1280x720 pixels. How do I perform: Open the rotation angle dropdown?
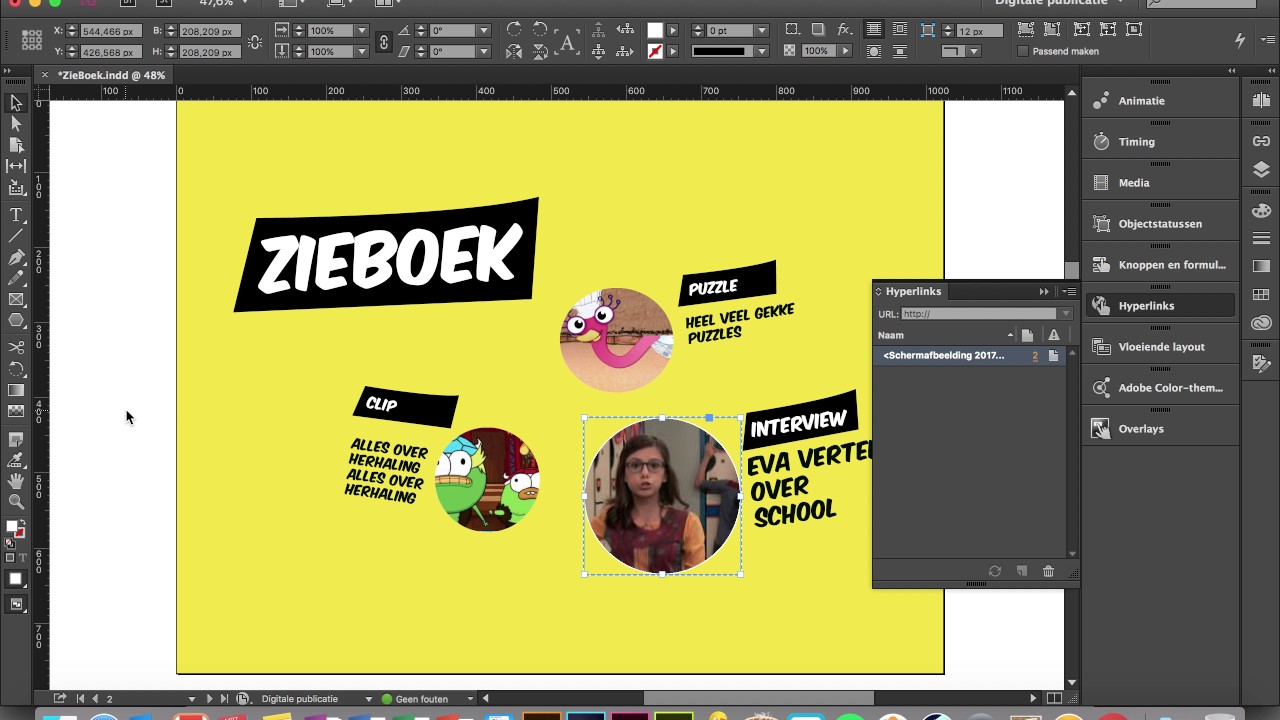click(x=482, y=31)
